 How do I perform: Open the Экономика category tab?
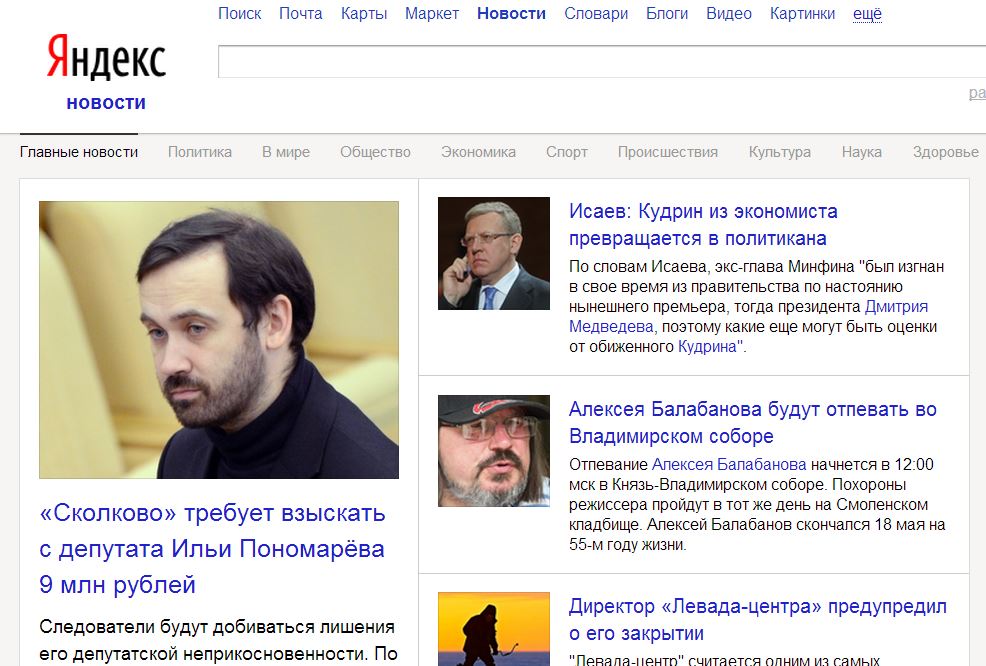(x=479, y=152)
